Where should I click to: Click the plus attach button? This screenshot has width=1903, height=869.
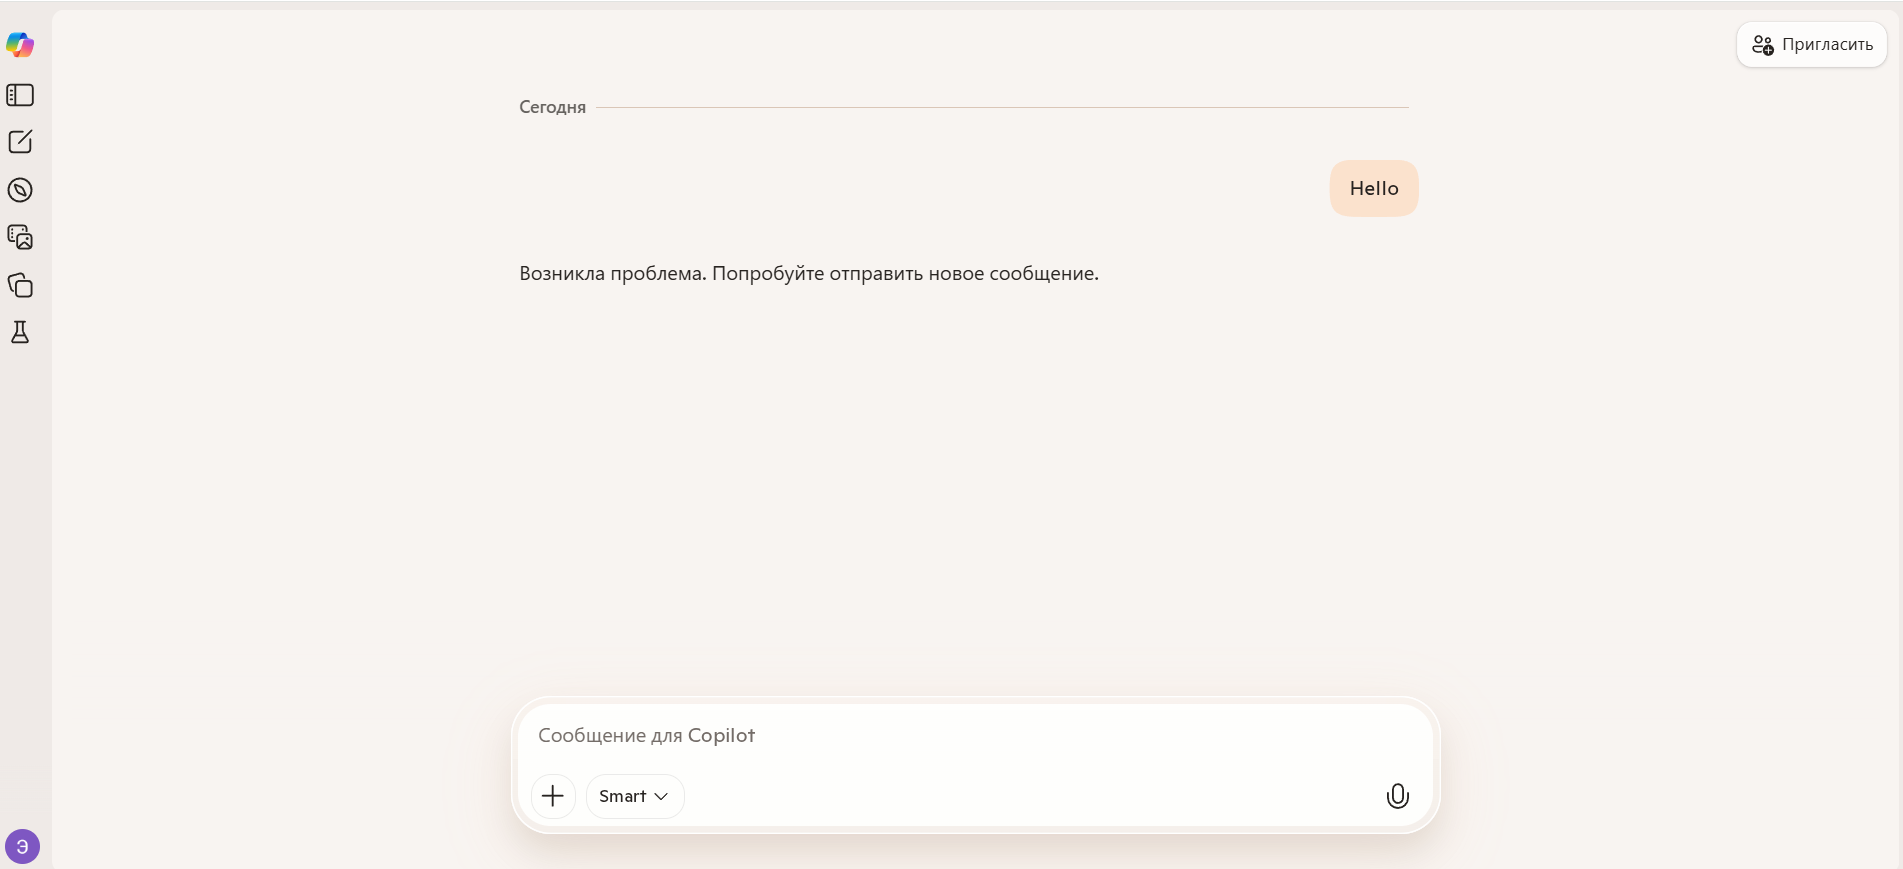coord(553,796)
